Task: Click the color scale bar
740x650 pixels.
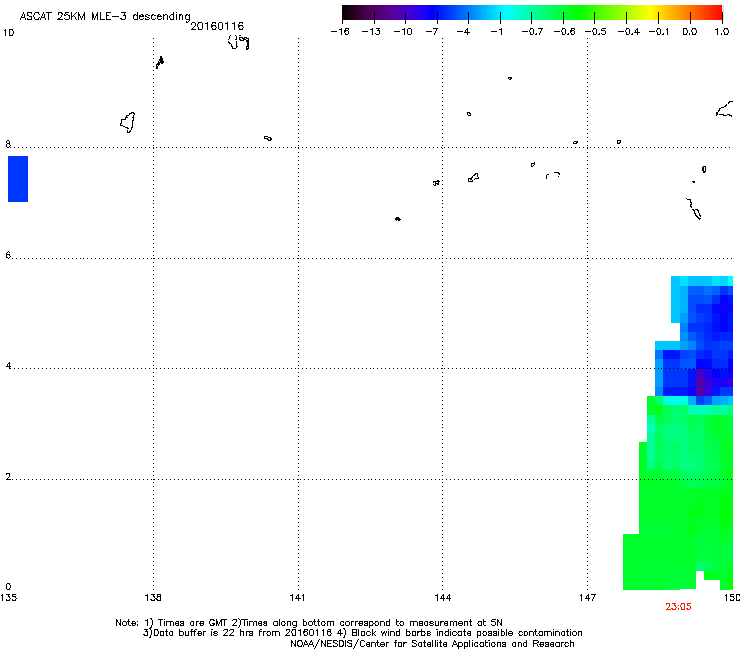Action: click(532, 13)
